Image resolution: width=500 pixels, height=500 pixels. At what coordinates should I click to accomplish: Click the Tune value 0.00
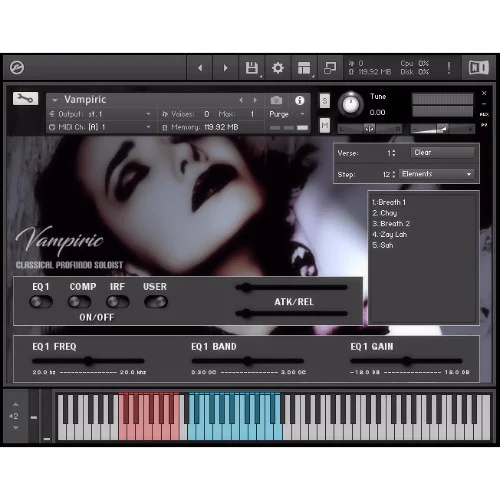[377, 113]
